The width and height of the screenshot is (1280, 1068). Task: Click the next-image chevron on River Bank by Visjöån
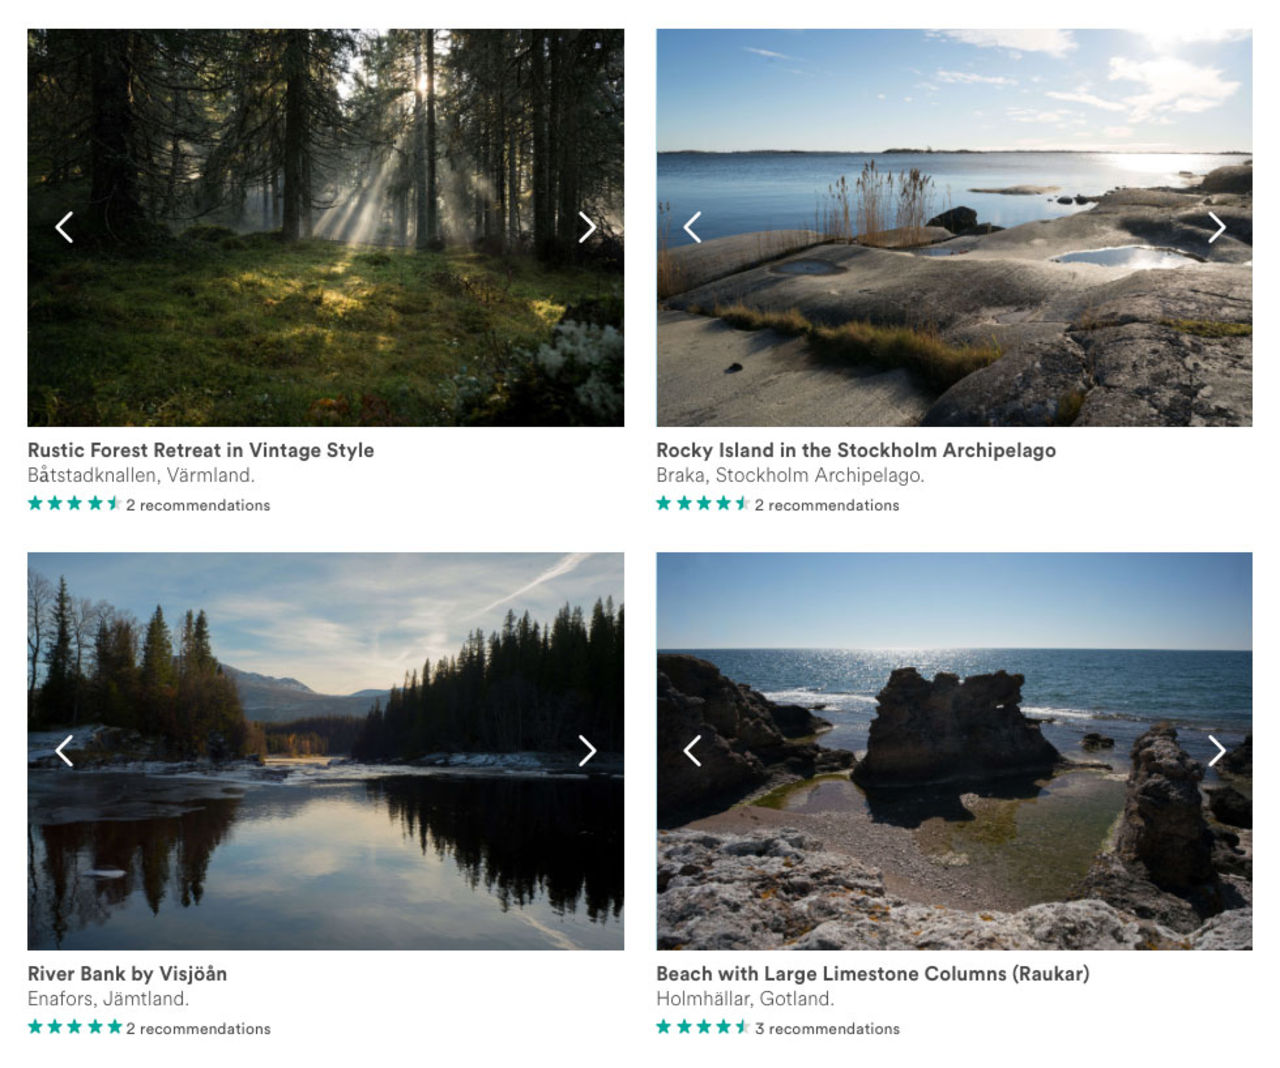(588, 750)
